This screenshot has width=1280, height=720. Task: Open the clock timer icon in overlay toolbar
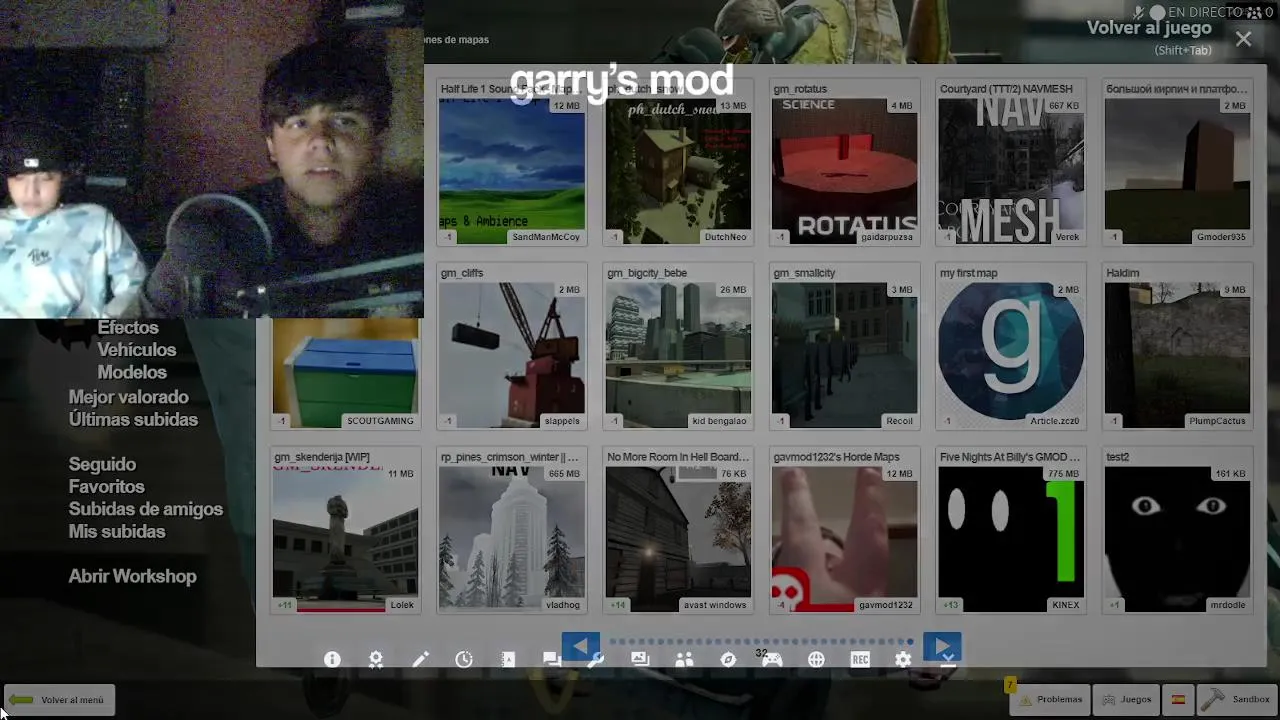(x=464, y=659)
